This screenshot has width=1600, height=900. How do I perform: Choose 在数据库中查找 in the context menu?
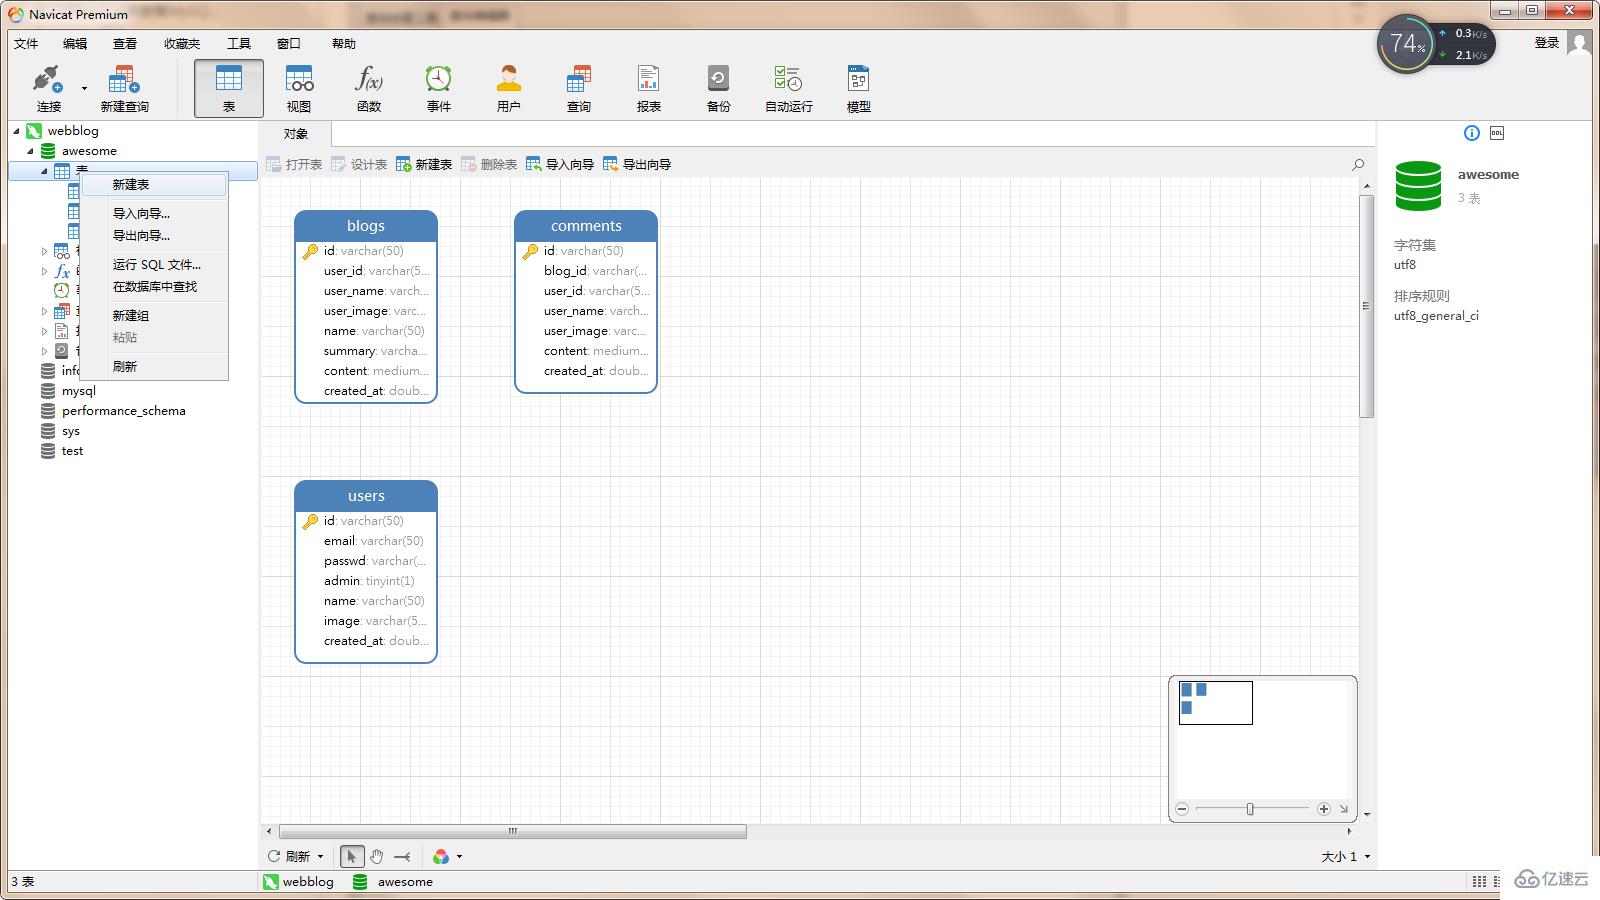pyautogui.click(x=154, y=286)
